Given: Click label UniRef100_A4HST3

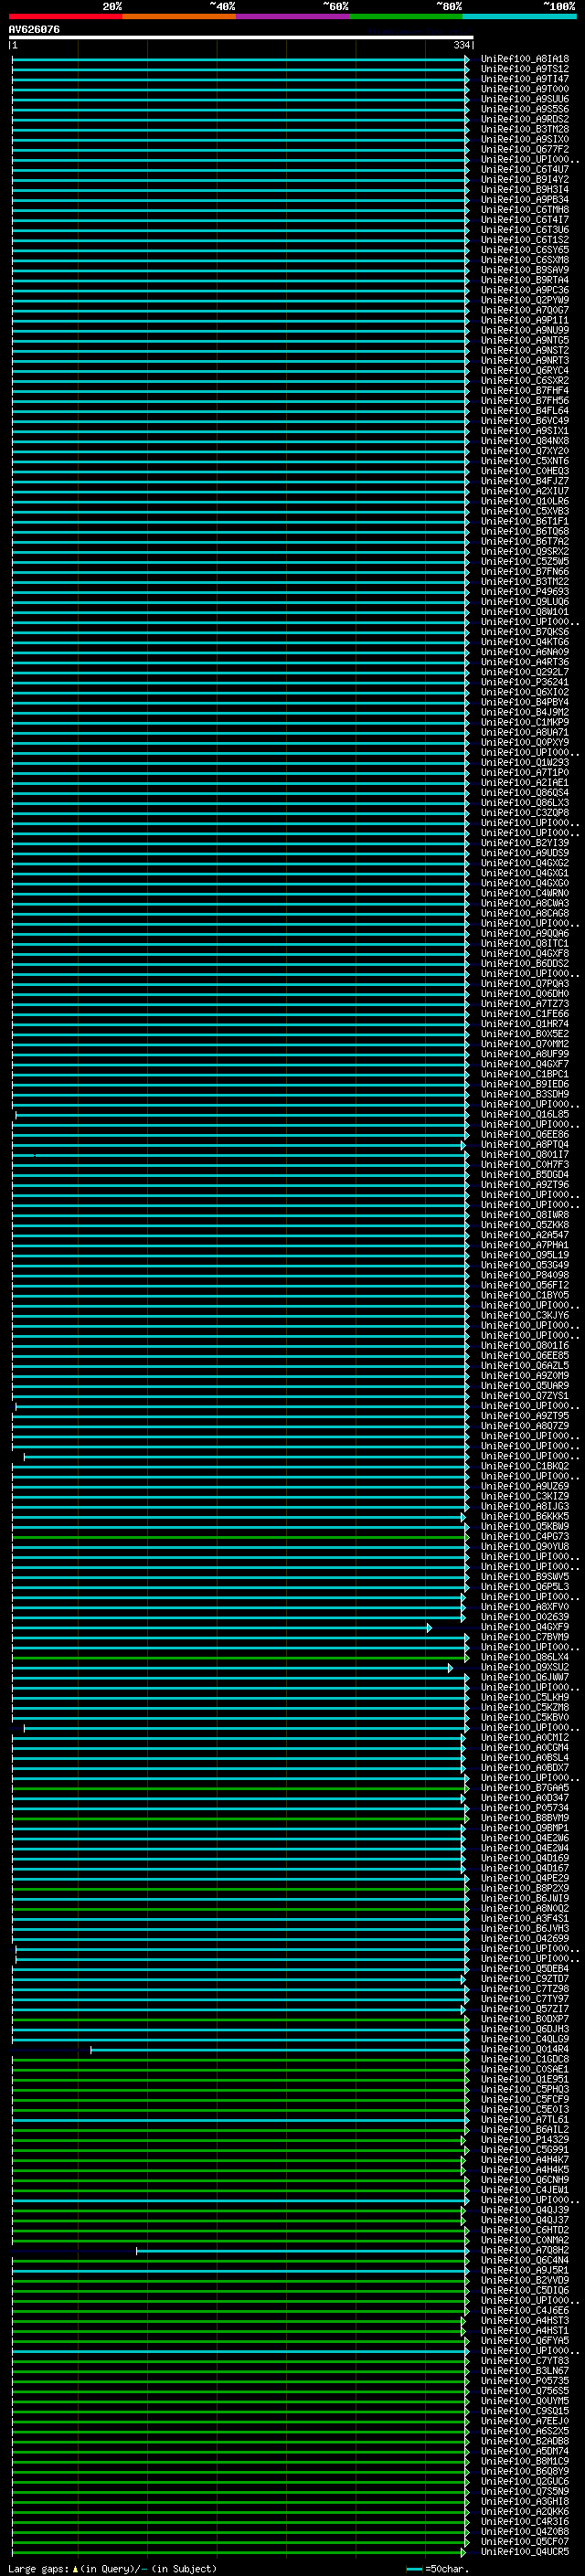Looking at the screenshot, I should coord(525,2320).
